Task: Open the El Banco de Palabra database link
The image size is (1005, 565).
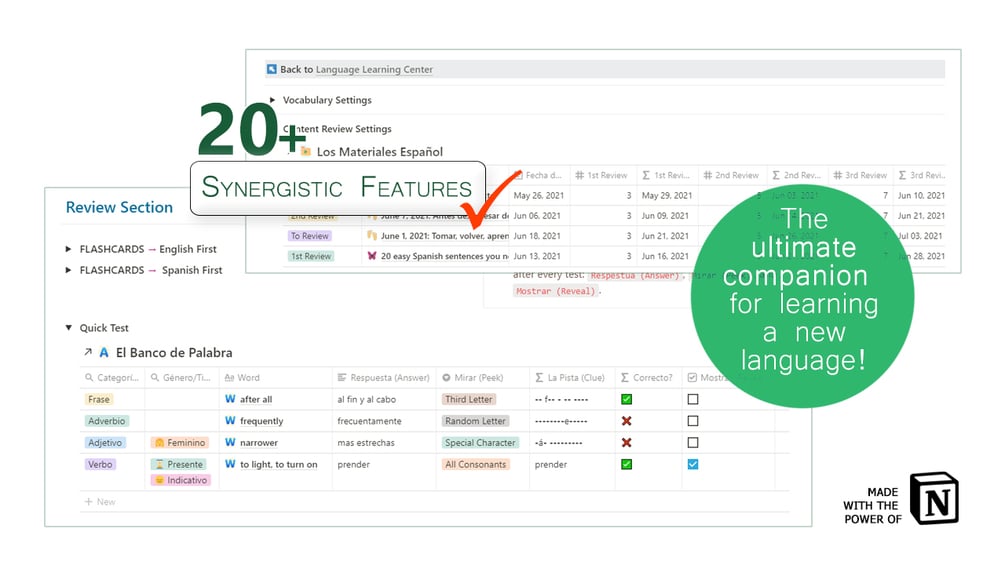Action: click(x=174, y=352)
